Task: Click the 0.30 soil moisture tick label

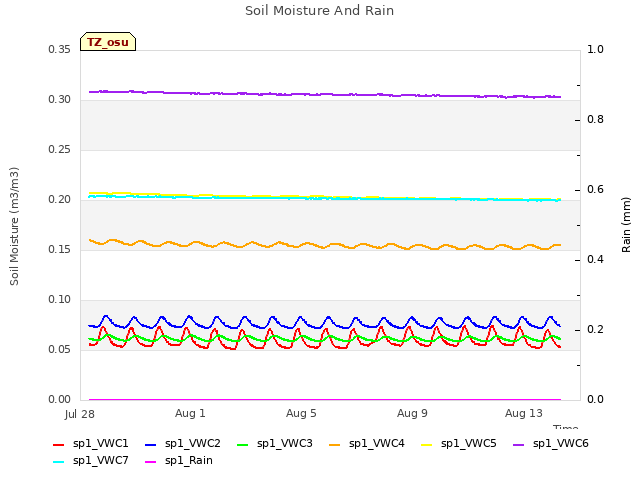Action: (x=60, y=100)
